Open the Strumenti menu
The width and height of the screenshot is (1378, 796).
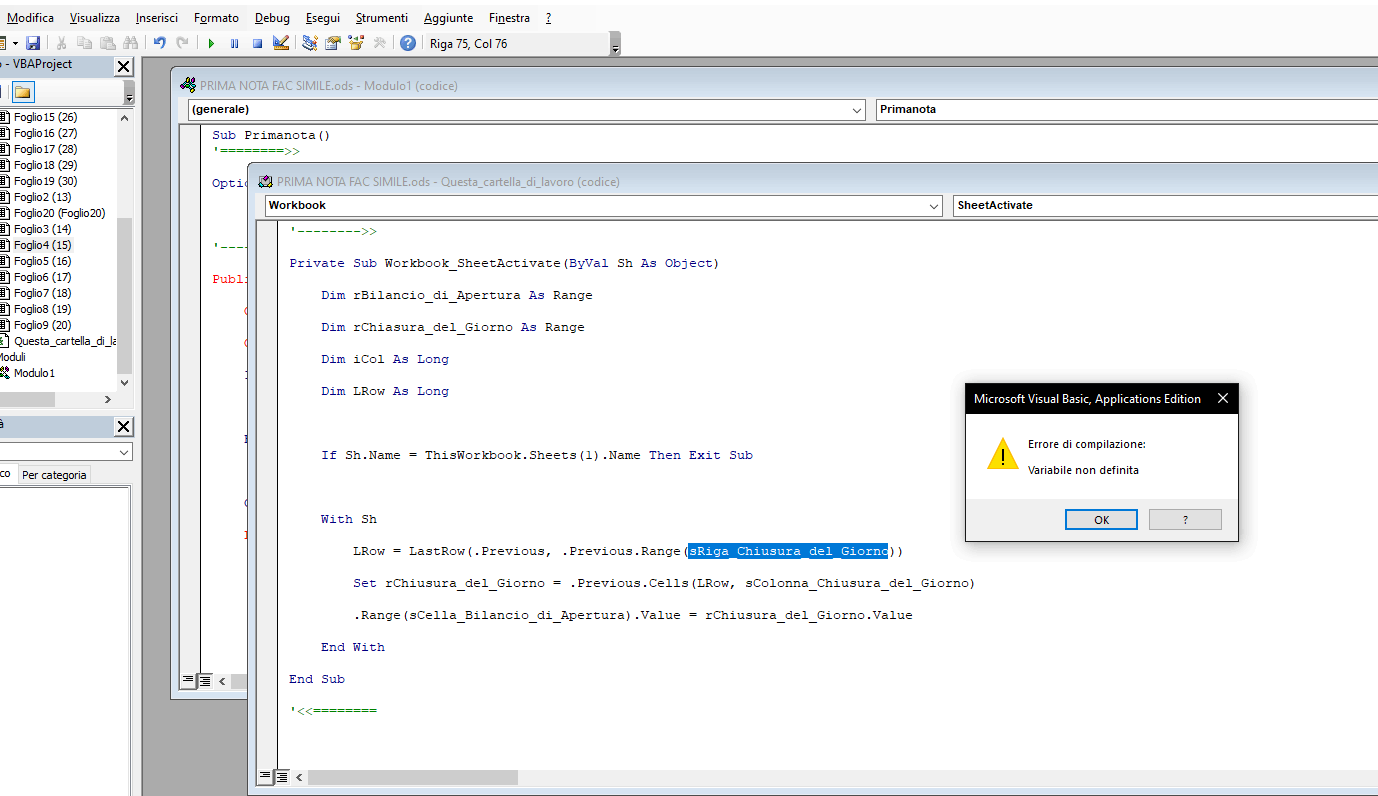[x=381, y=18]
